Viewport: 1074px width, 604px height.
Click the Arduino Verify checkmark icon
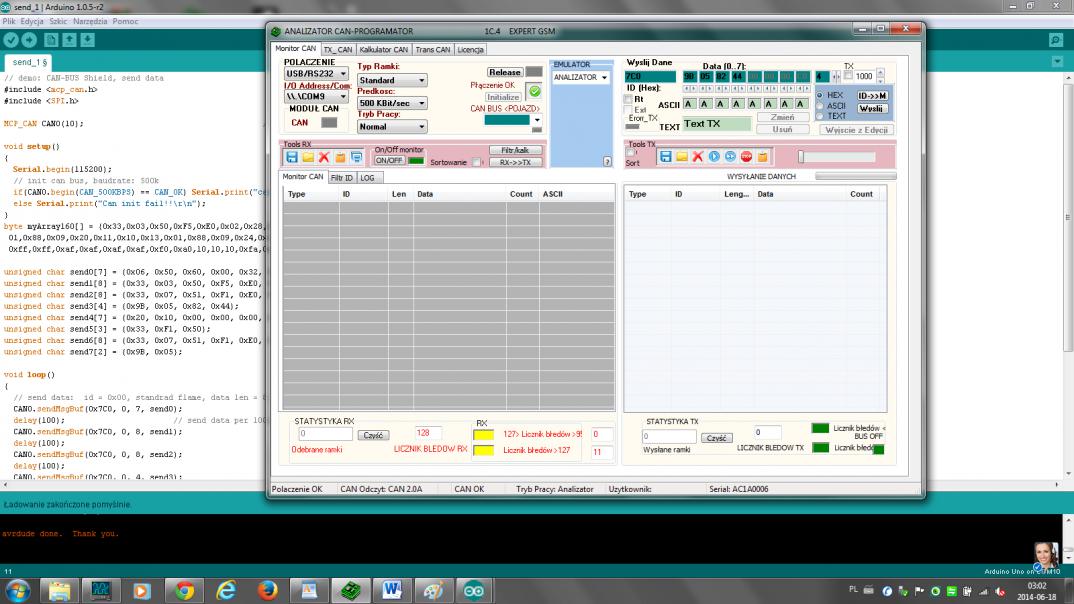click(13, 40)
